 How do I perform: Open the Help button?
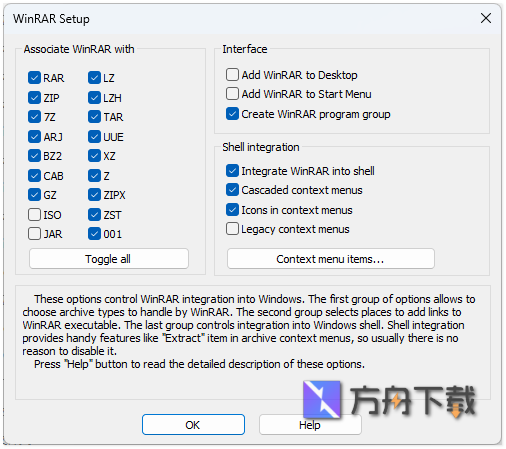(x=310, y=425)
